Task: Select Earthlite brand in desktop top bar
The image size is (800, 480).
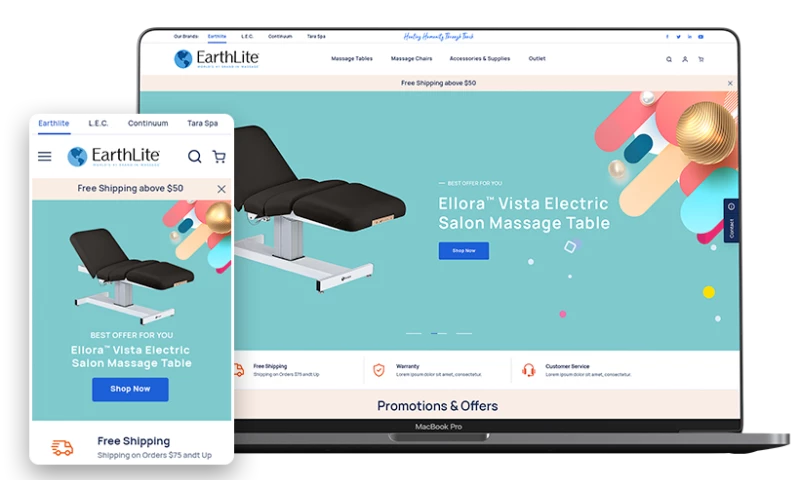Action: pos(217,37)
